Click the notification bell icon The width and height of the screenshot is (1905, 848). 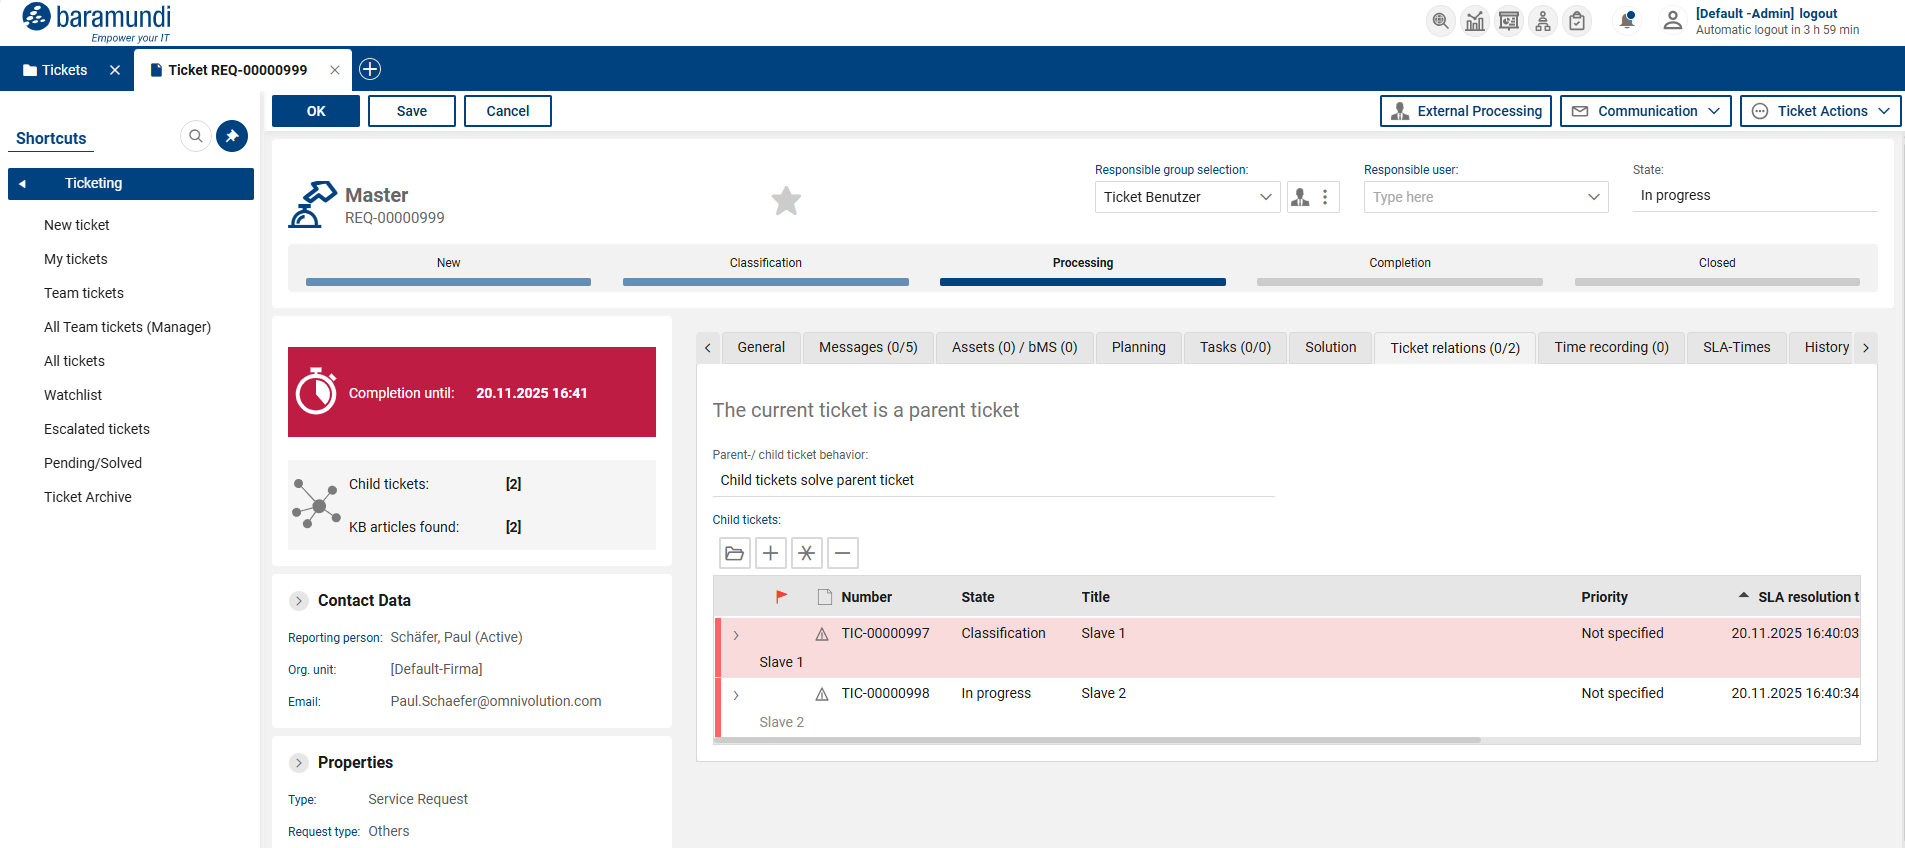1627,21
